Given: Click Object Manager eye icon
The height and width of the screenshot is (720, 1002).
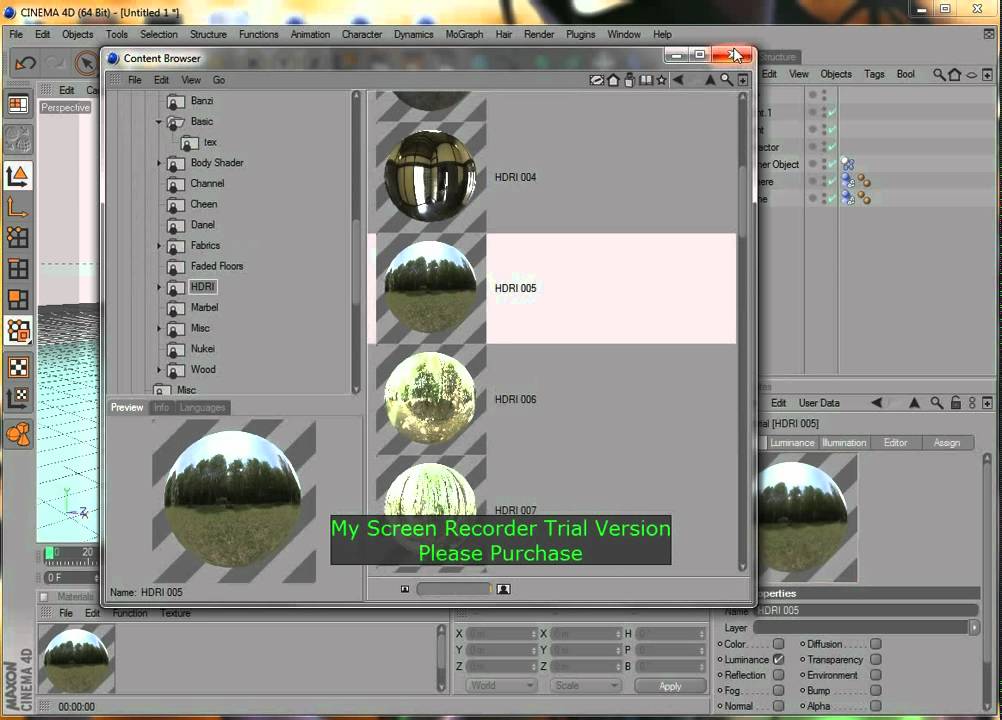Looking at the screenshot, I should [971, 75].
